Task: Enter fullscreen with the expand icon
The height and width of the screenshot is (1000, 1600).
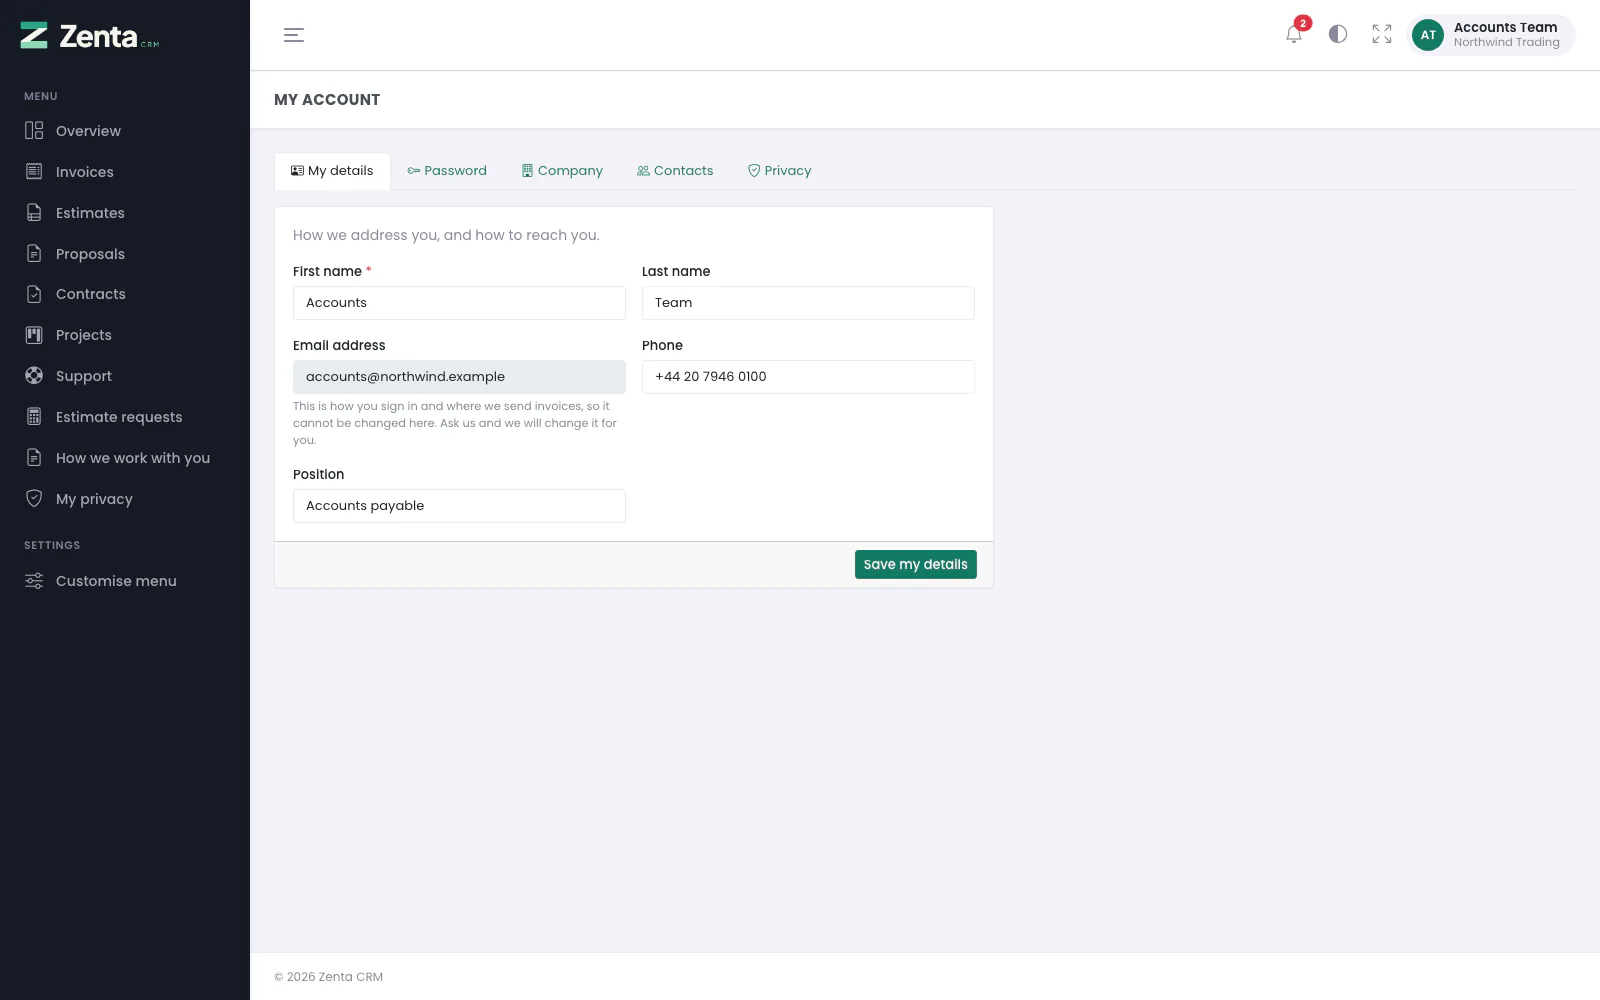Action: 1382,34
